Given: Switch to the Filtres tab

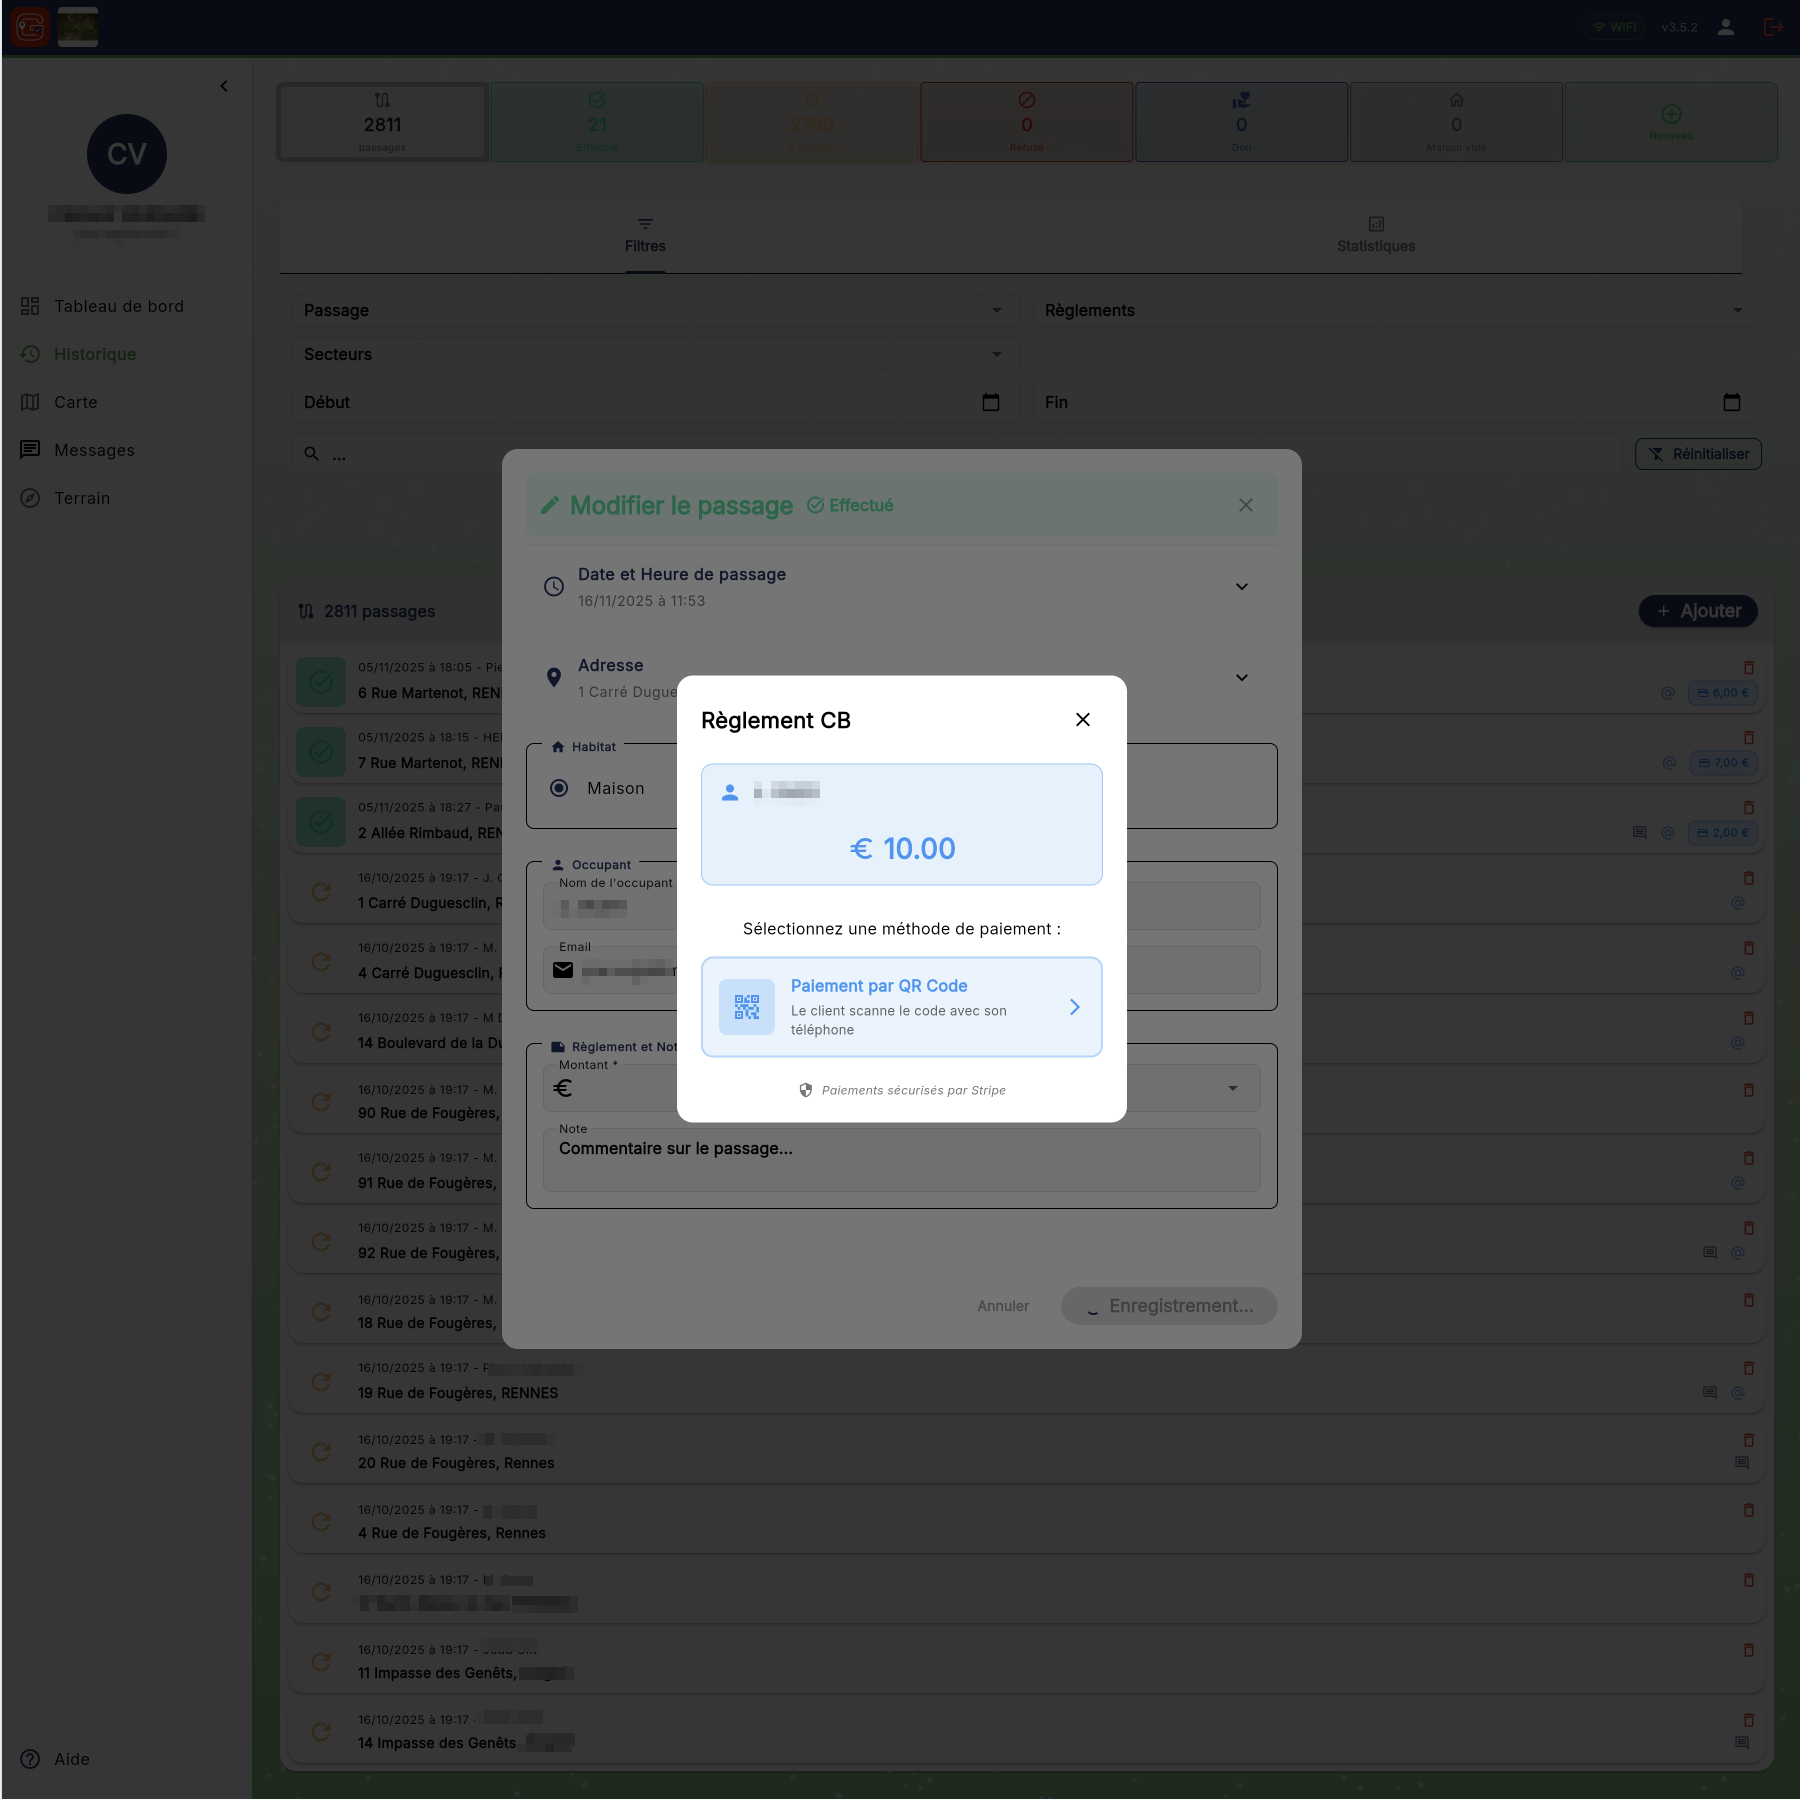Looking at the screenshot, I should 645,236.
